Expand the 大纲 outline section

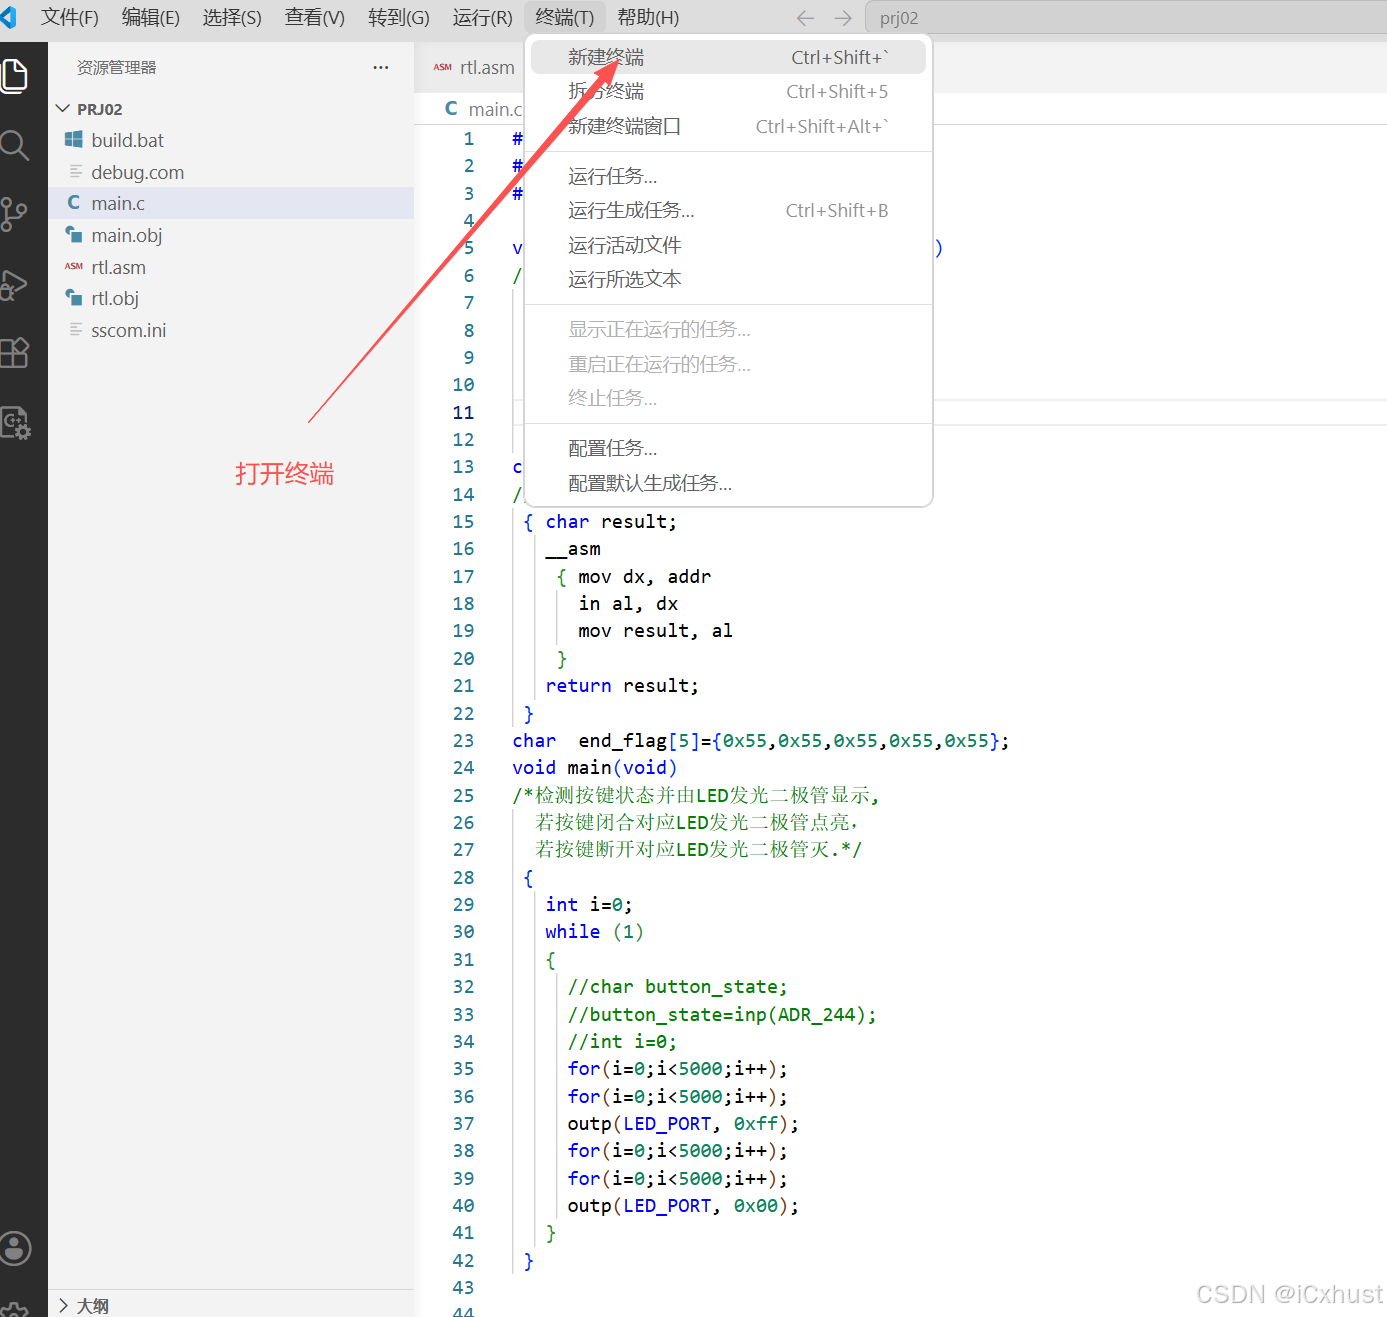[x=63, y=1305]
